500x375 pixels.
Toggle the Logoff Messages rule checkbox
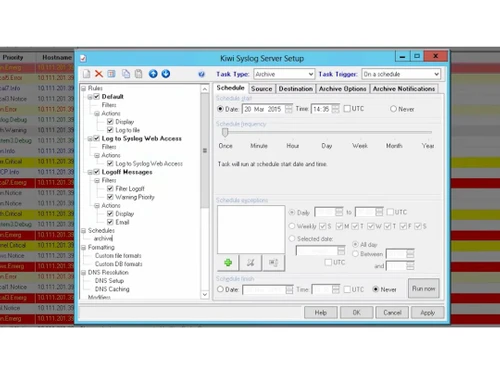tap(97, 172)
